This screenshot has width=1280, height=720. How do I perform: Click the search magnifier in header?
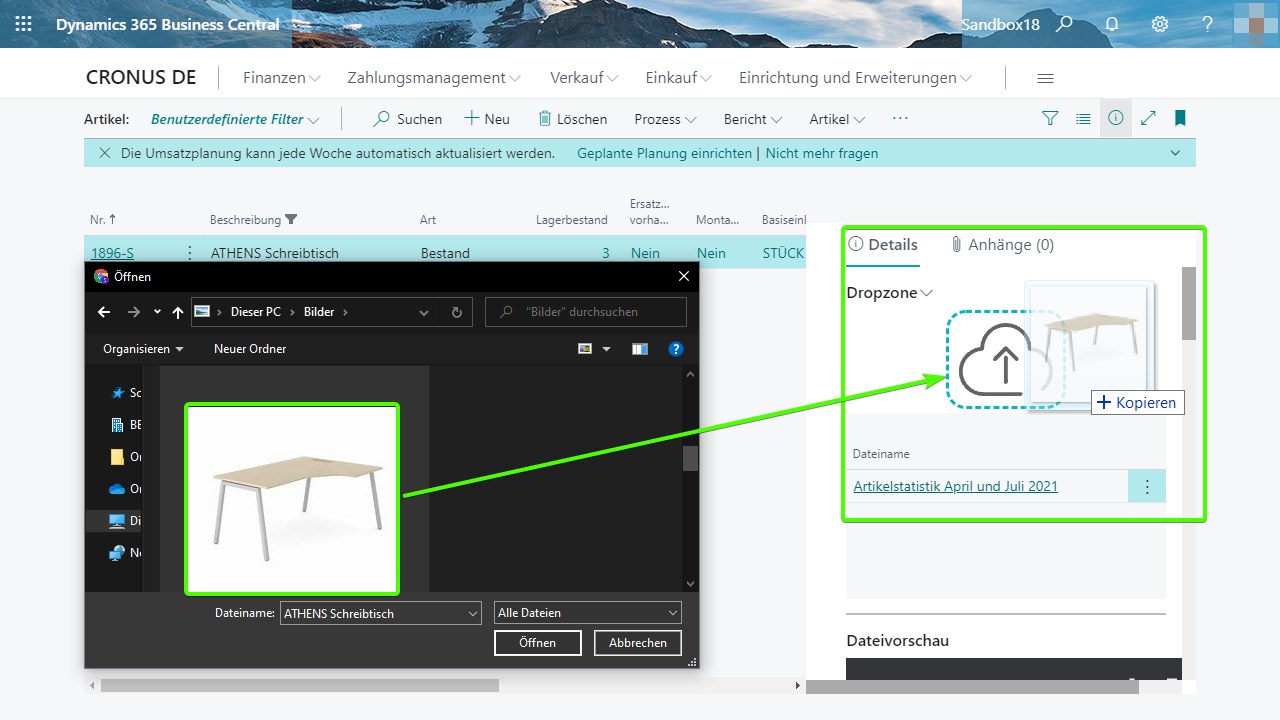click(1065, 24)
